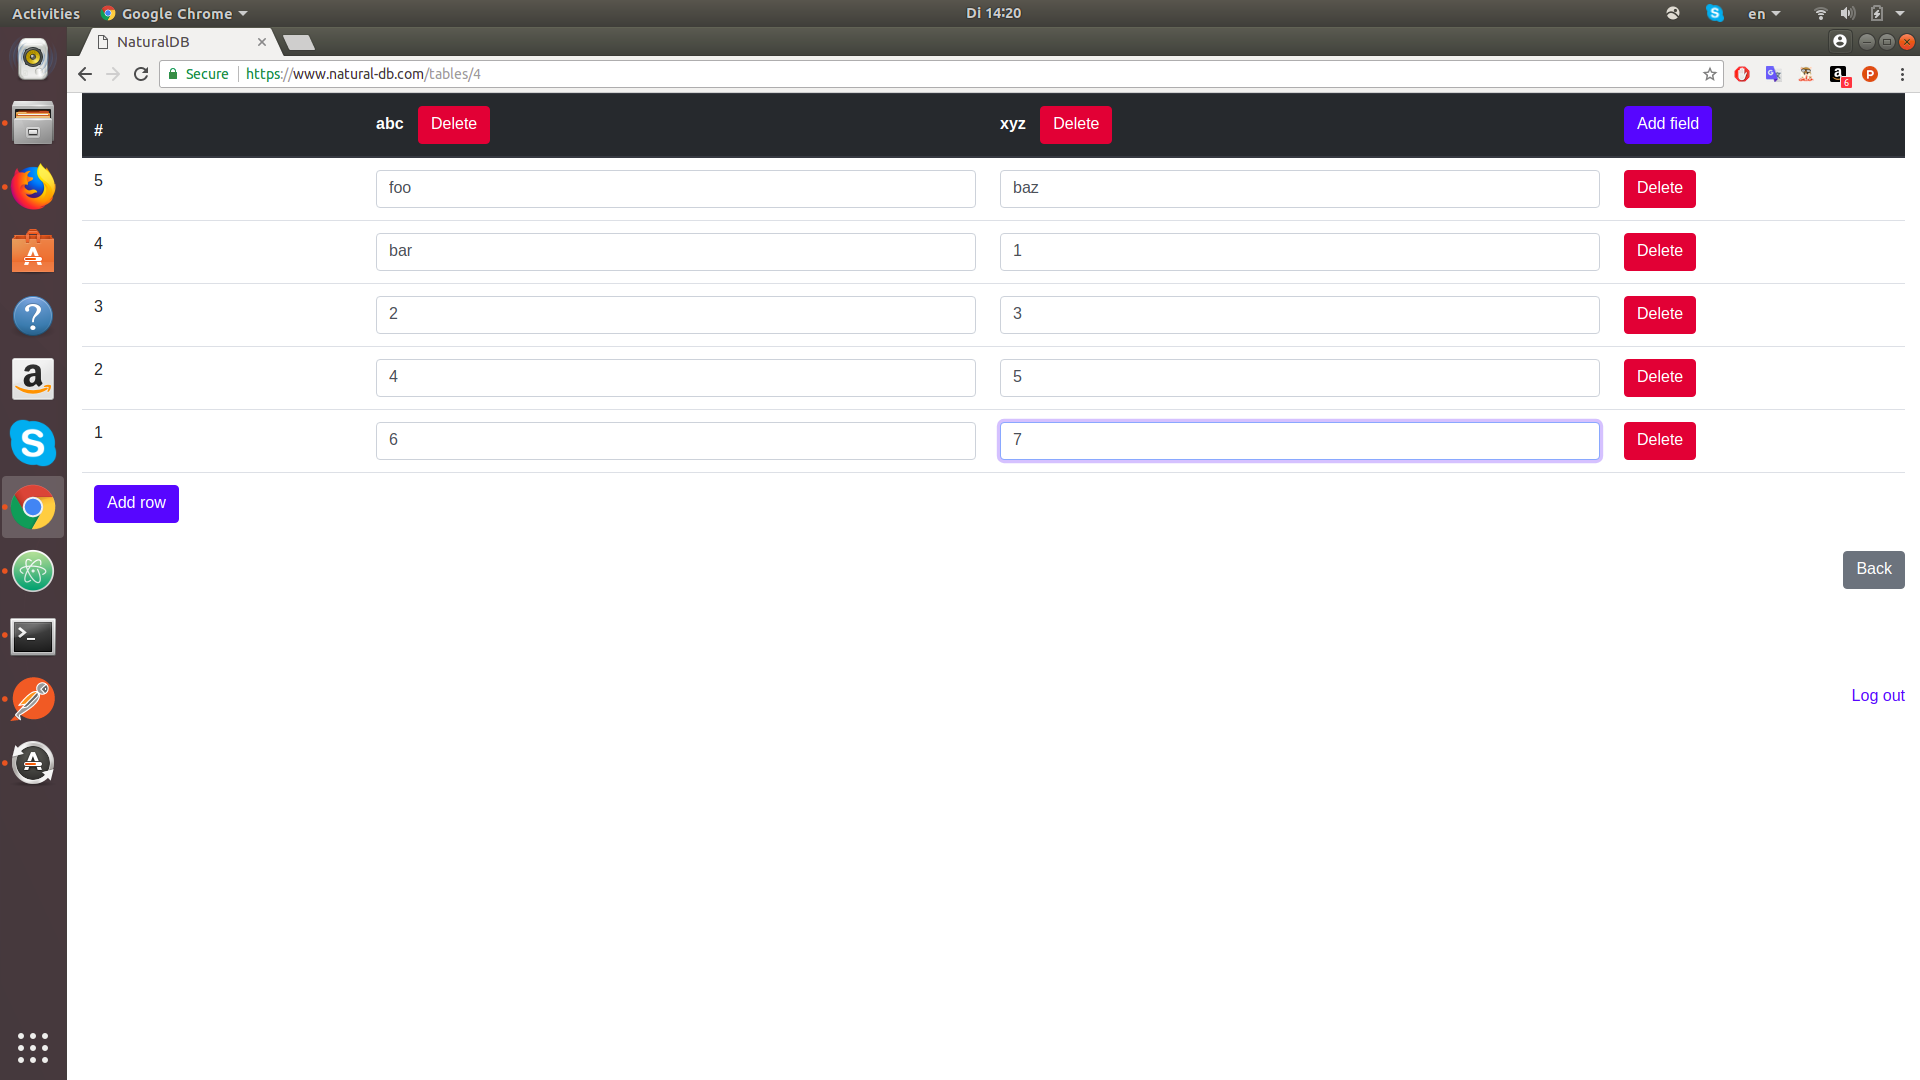Expand the system status menu arrow
This screenshot has height=1080, width=1920.
[x=1900, y=14]
